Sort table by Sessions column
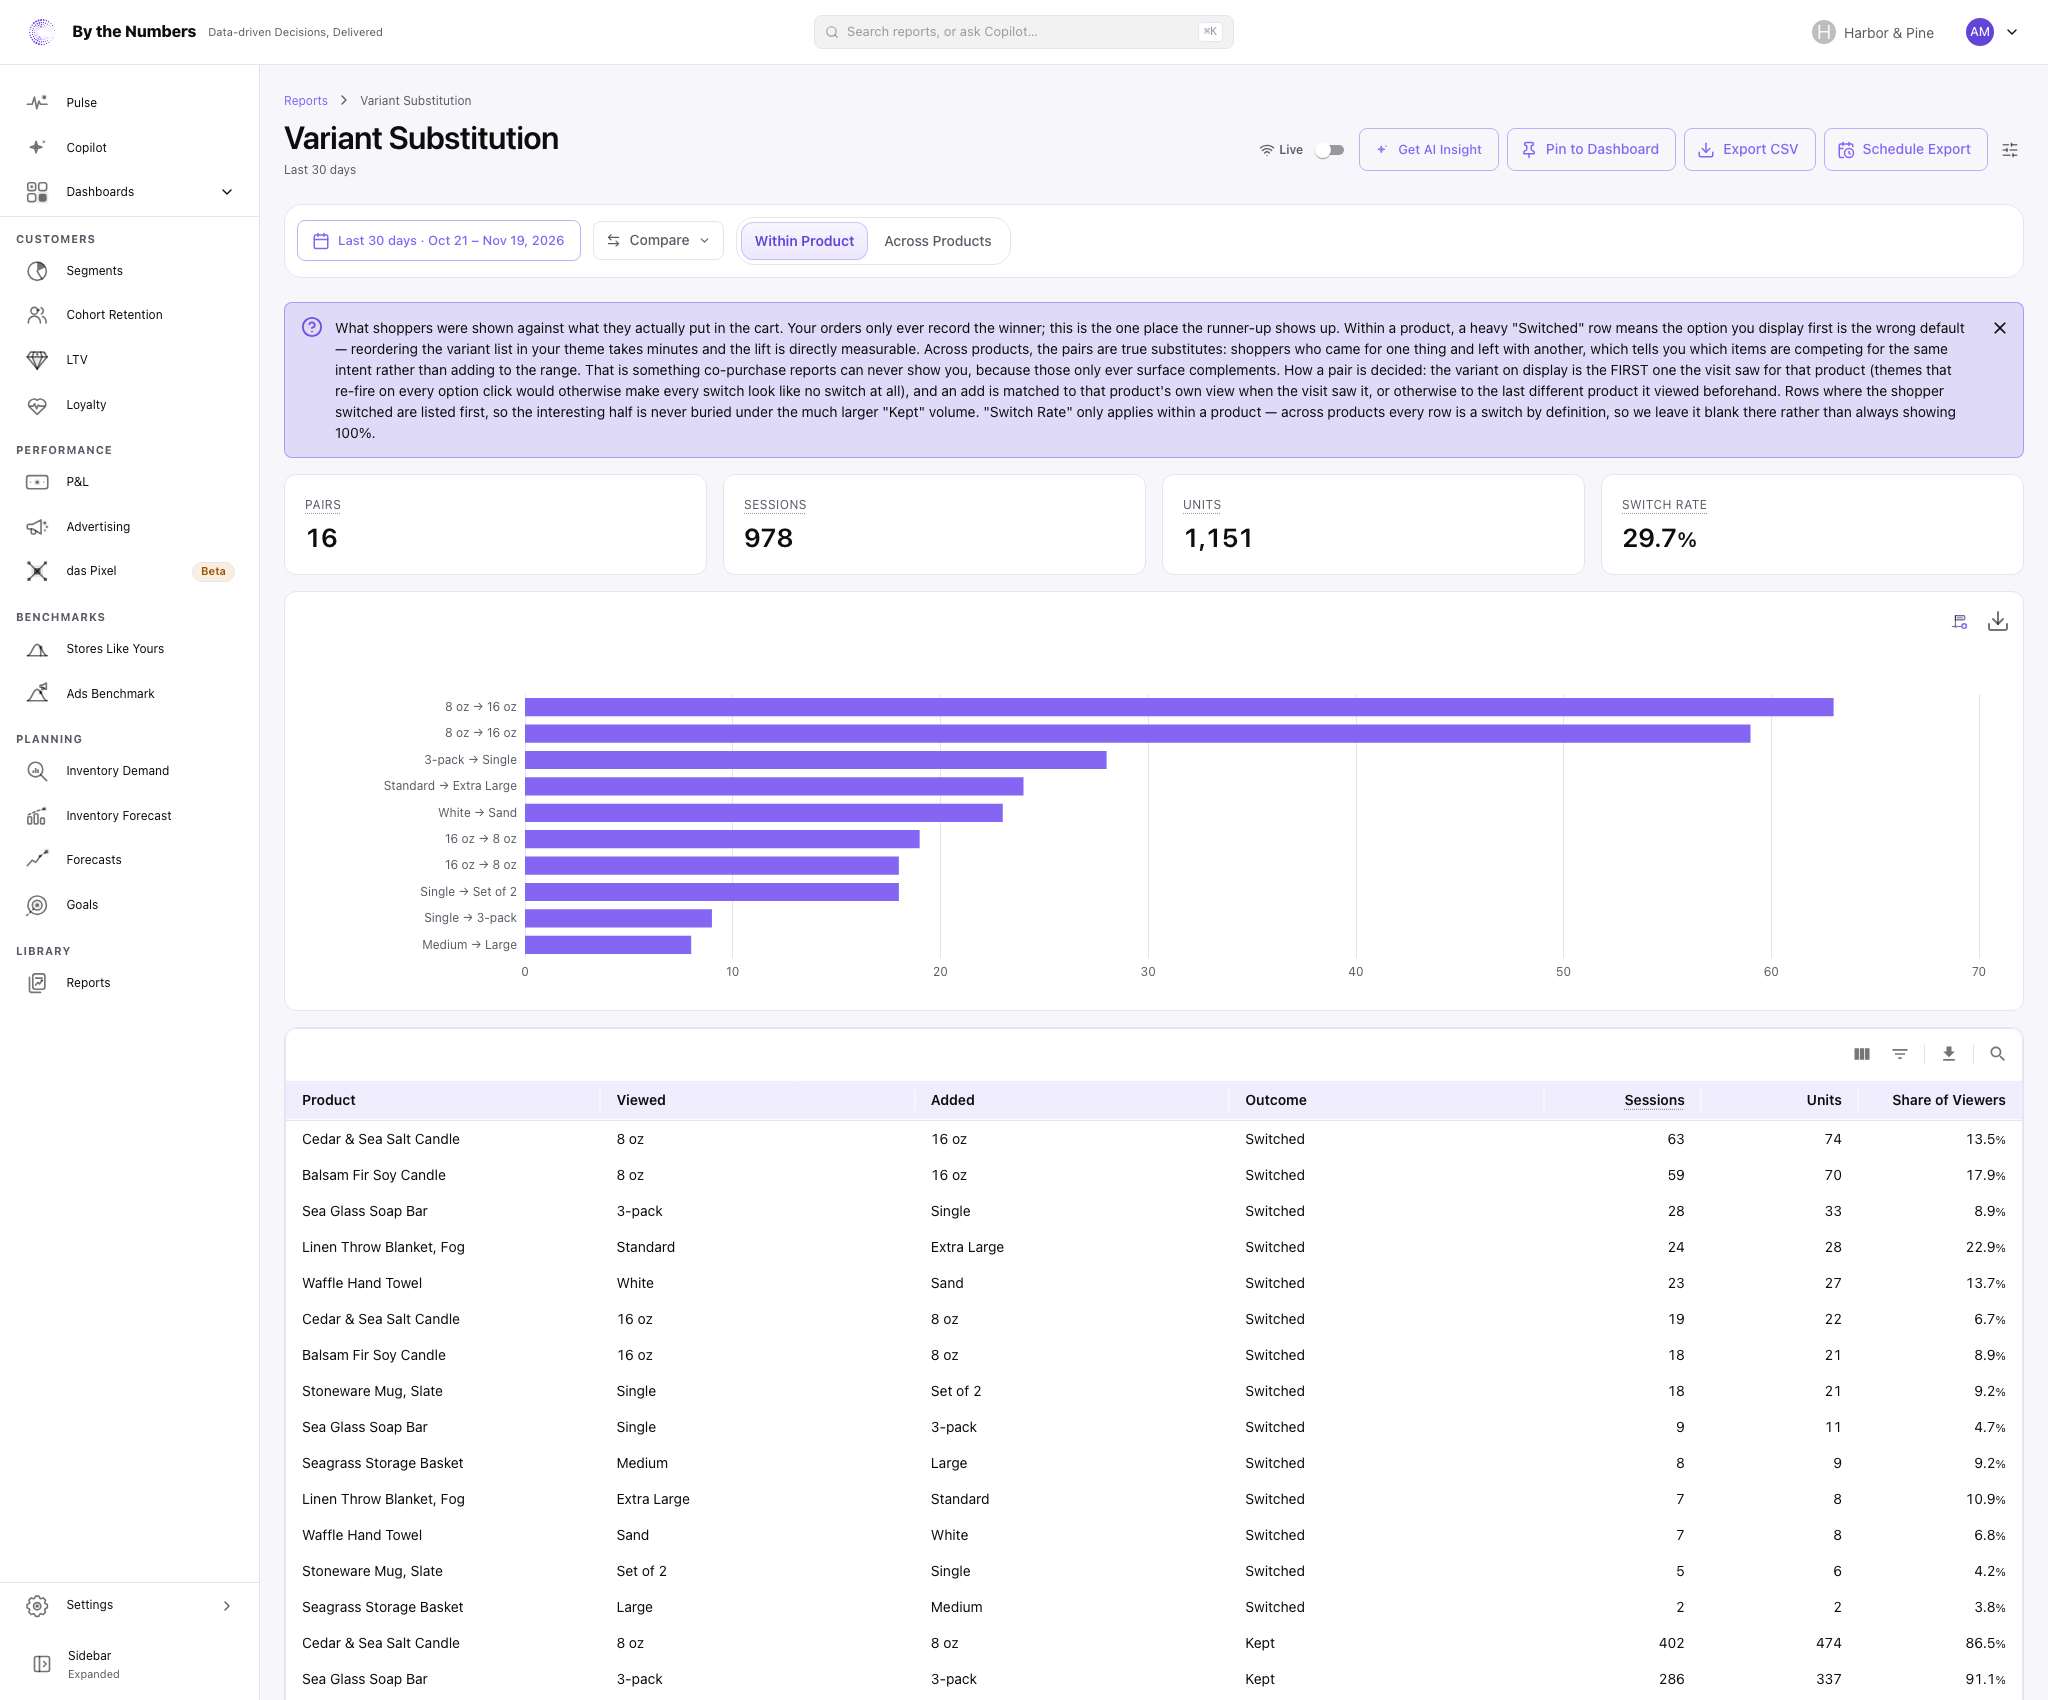This screenshot has height=1700, width=2048. click(1654, 1100)
